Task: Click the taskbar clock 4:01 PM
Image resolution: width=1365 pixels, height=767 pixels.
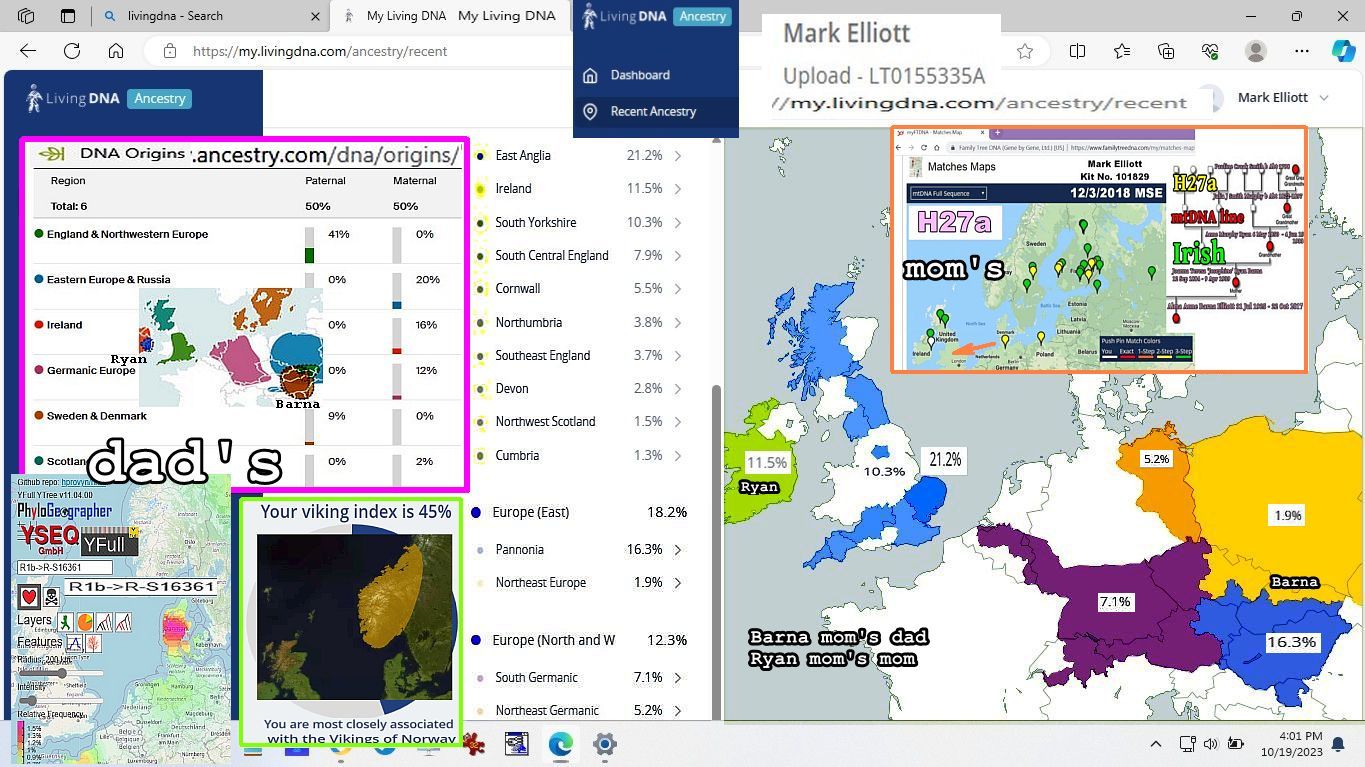Action: click(x=1300, y=736)
